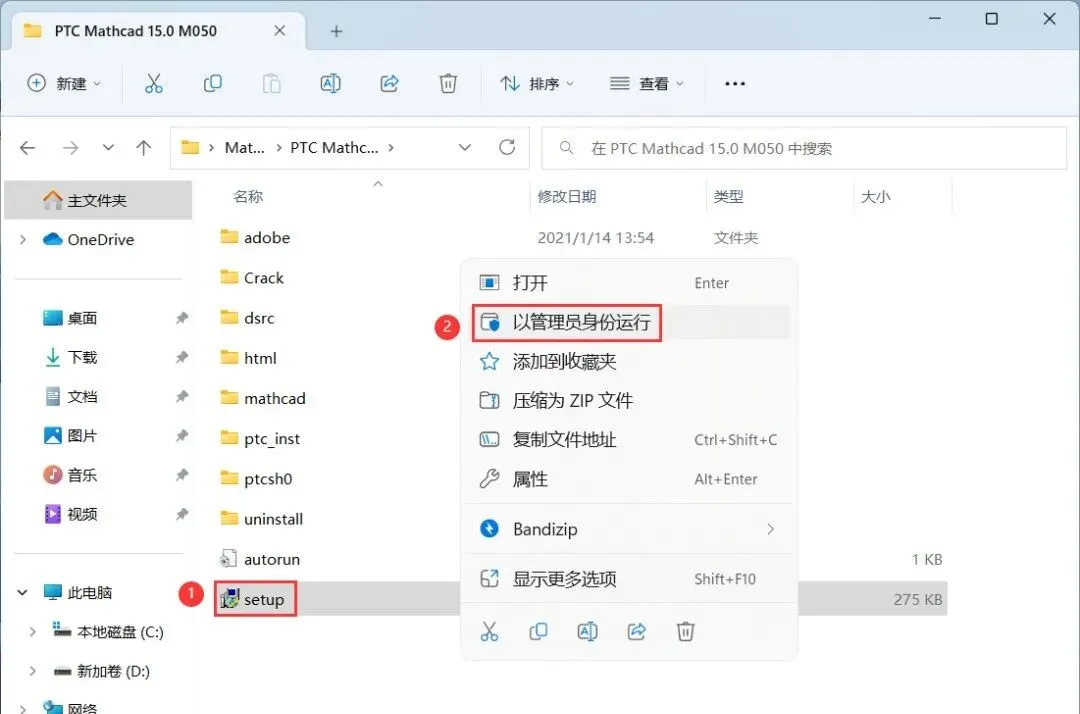Open recent locations dropdown arrow
Image resolution: width=1080 pixels, height=714 pixels.
tap(108, 147)
